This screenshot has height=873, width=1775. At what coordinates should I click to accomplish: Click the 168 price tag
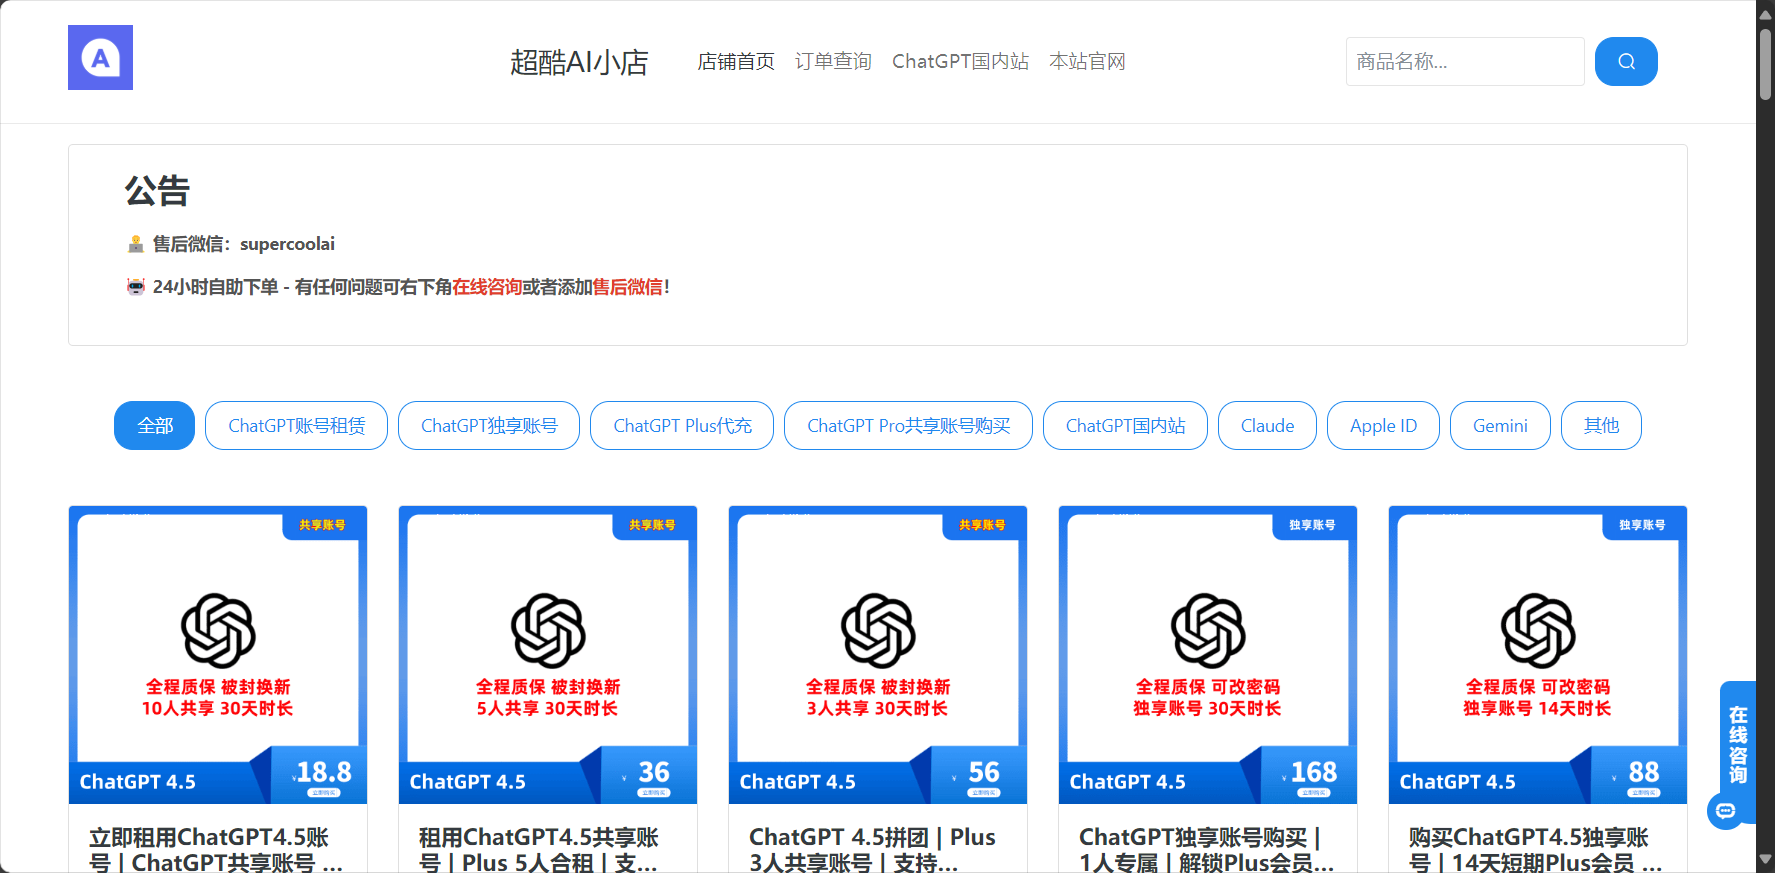coord(1313,773)
